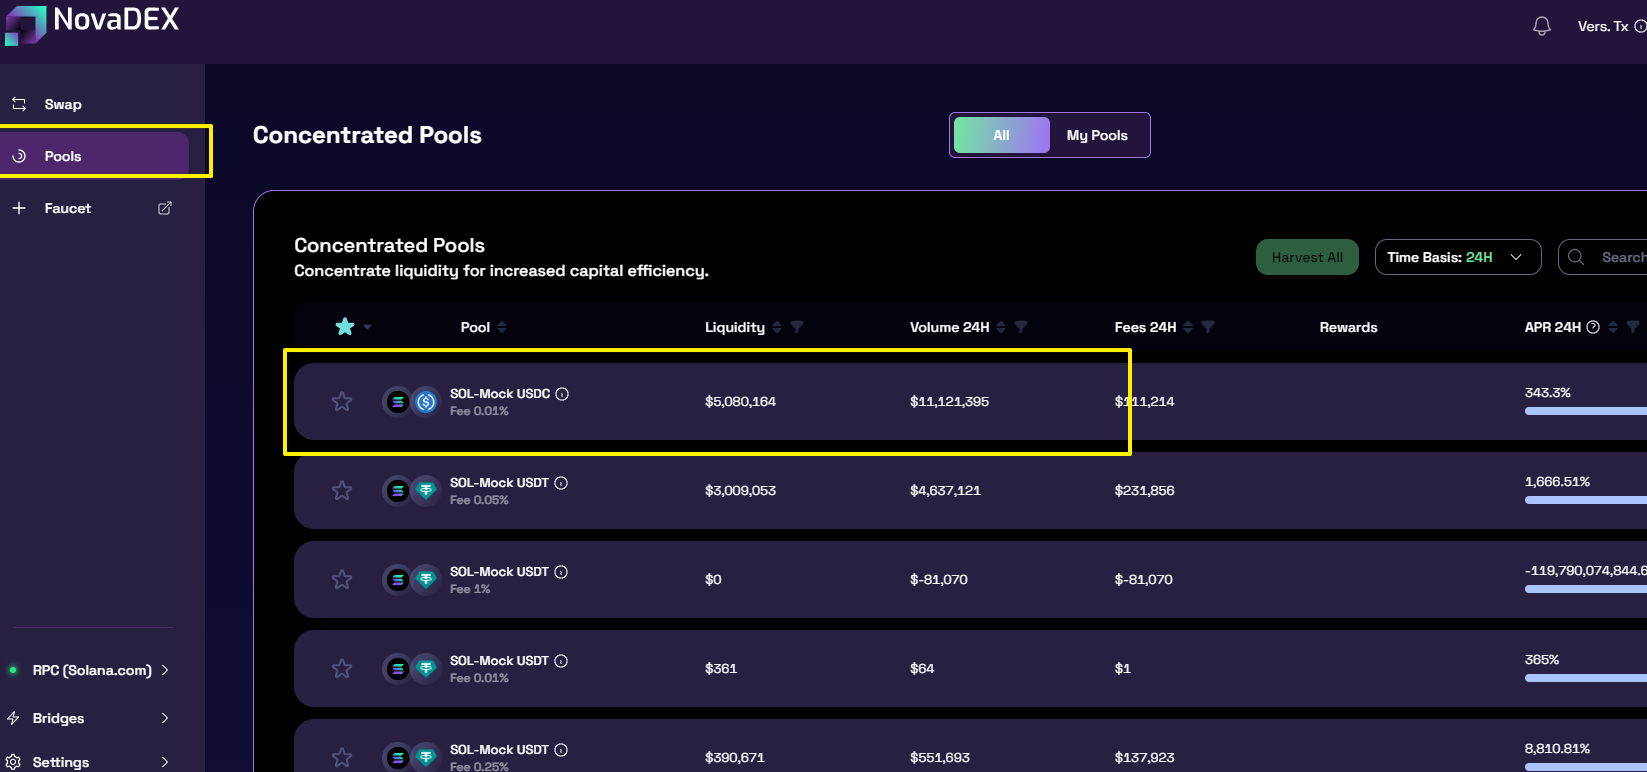The image size is (1647, 772).
Task: Click the search magnifier icon
Action: click(1576, 257)
